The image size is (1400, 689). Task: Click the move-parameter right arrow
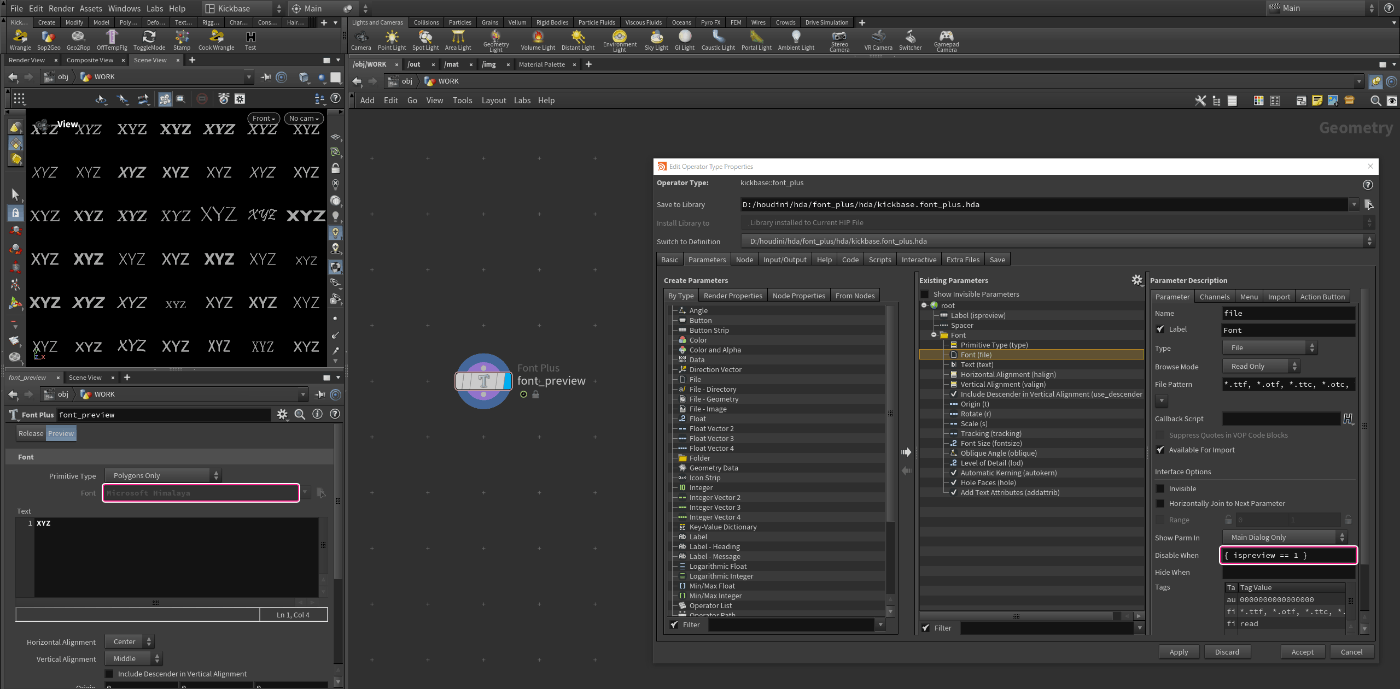point(906,451)
